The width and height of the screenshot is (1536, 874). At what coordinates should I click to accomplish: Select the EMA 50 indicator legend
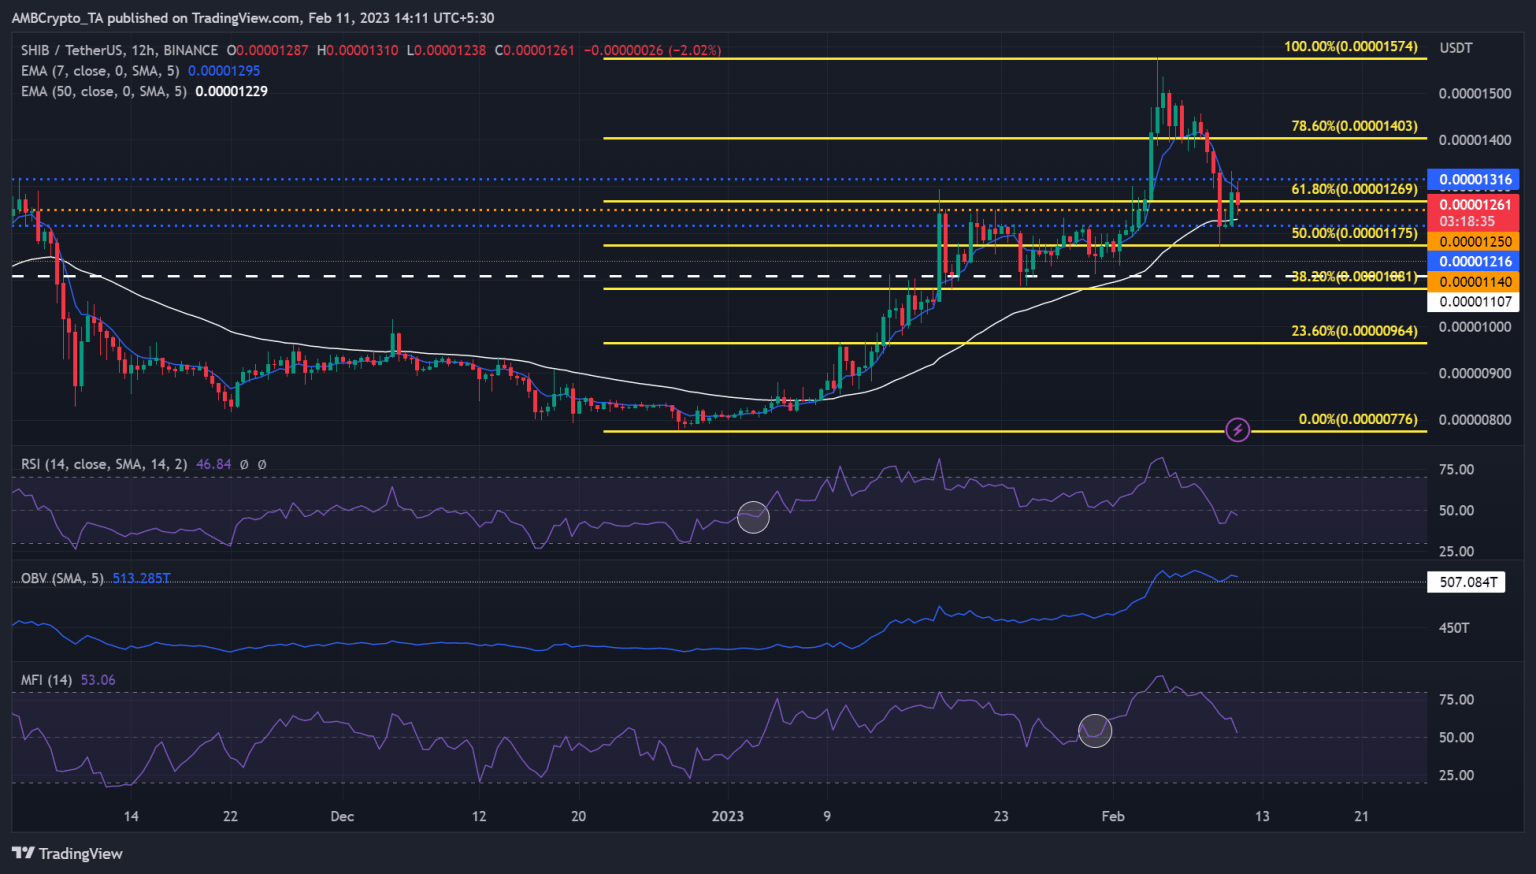coord(104,91)
